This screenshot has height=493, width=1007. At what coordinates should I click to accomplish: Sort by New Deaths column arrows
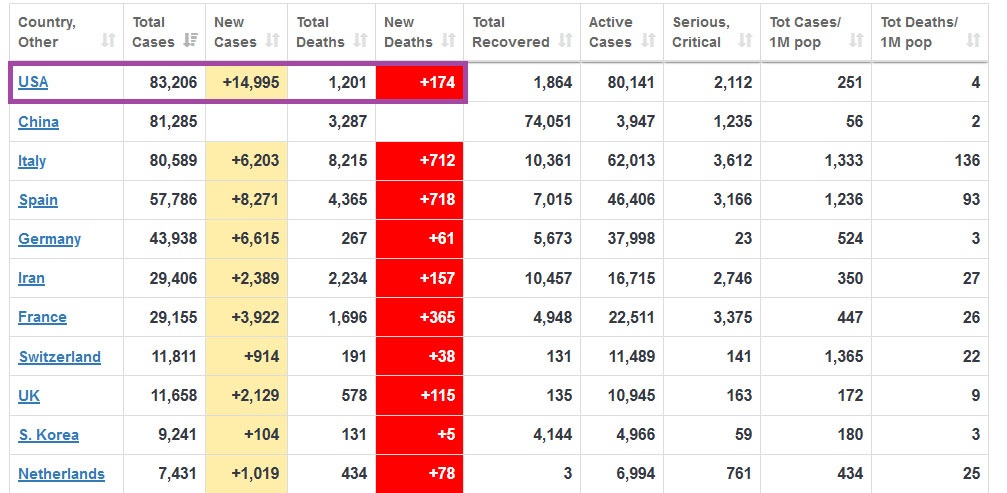pos(448,41)
